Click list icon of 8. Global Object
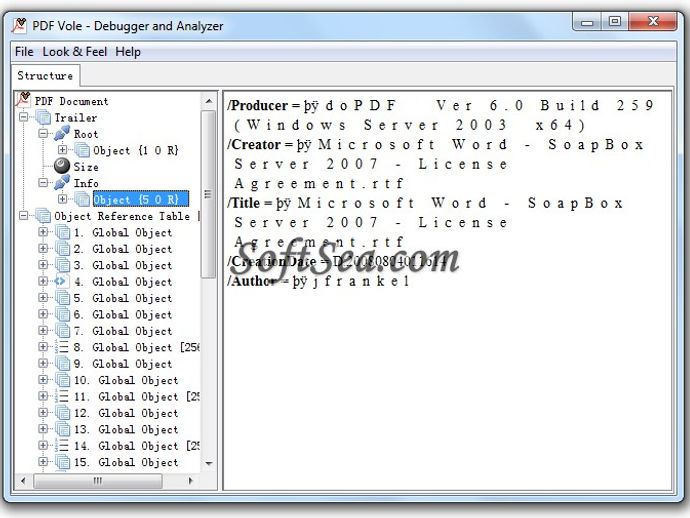The height and width of the screenshot is (518, 690). pos(62,347)
